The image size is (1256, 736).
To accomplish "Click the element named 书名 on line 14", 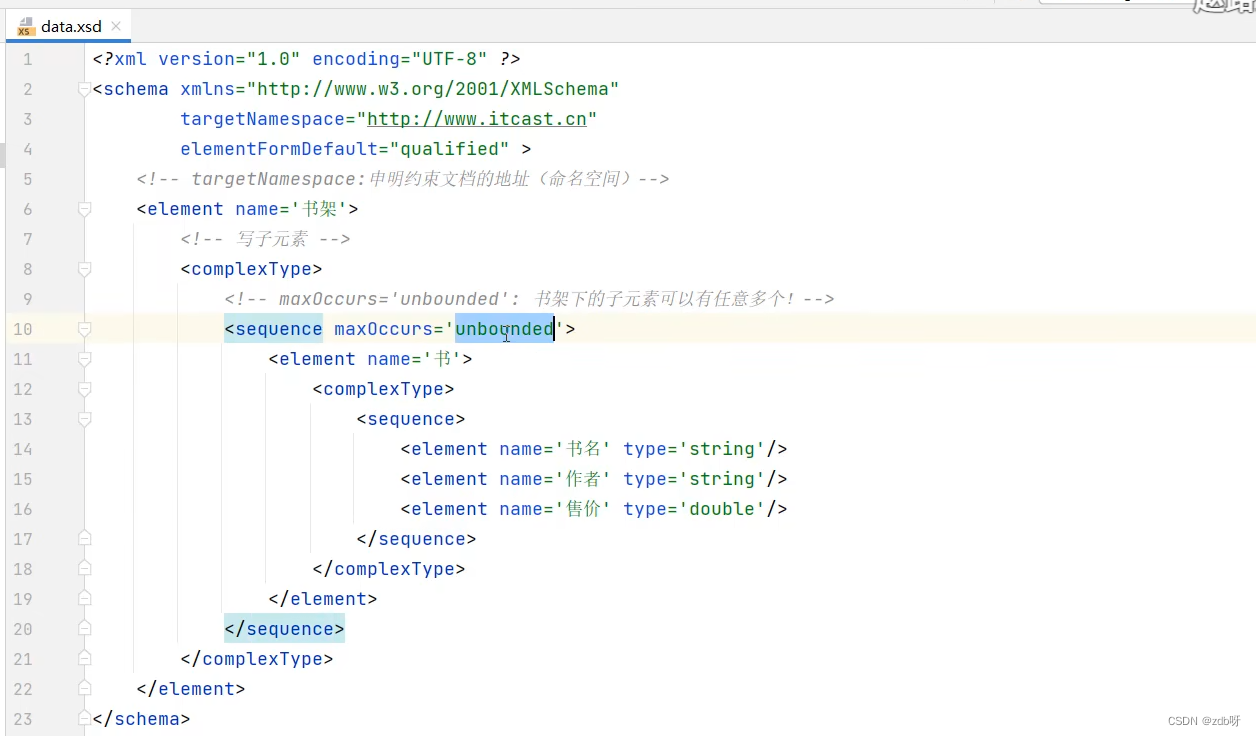I will (x=594, y=449).
